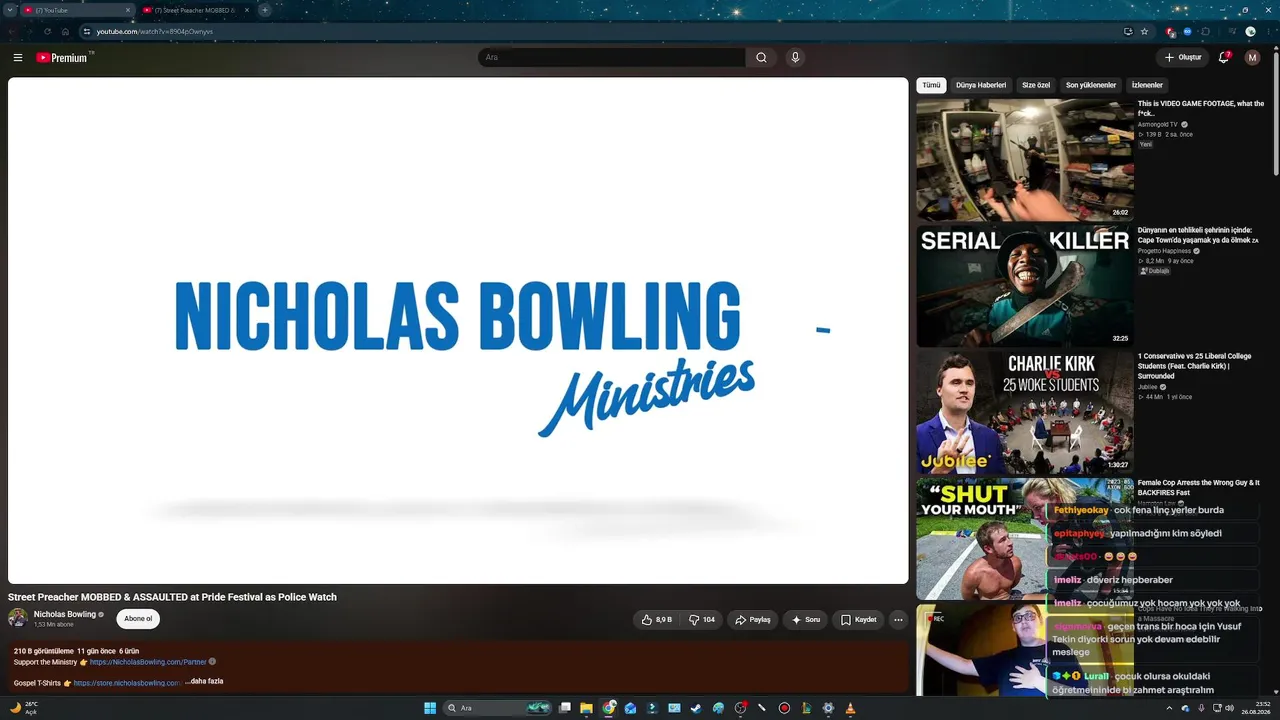The height and width of the screenshot is (720, 1280).
Task: Click the main video player
Action: (x=458, y=331)
